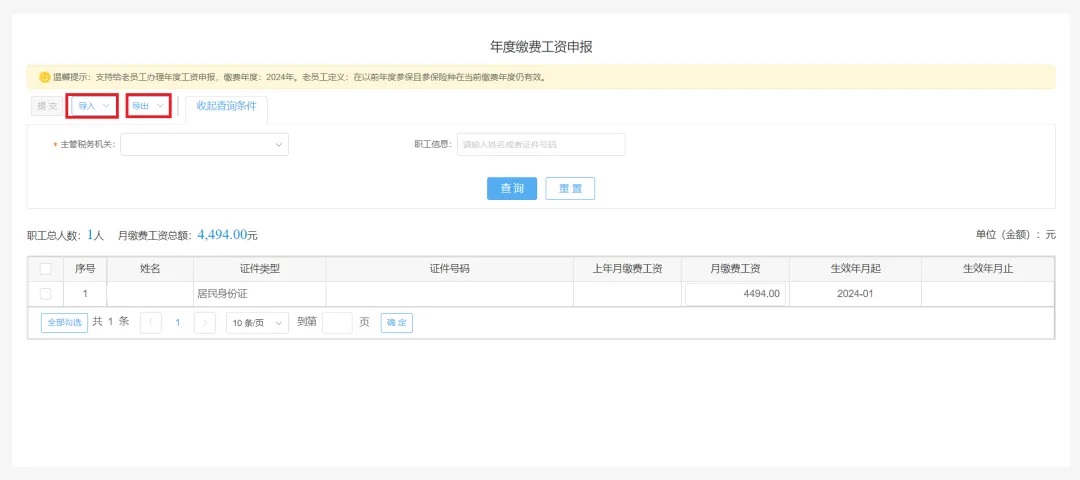The image size is (1080, 480).
Task: Click the 生效年月起 cell showing 2024-01
Action: click(x=854, y=294)
